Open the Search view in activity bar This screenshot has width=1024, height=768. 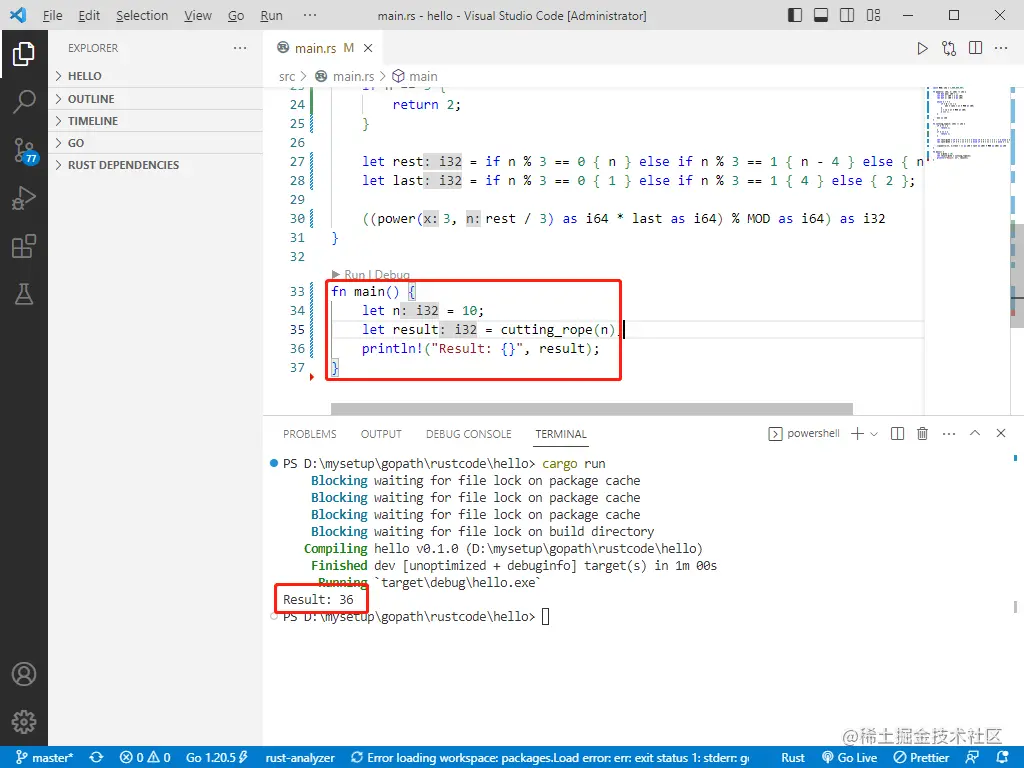coord(24,102)
